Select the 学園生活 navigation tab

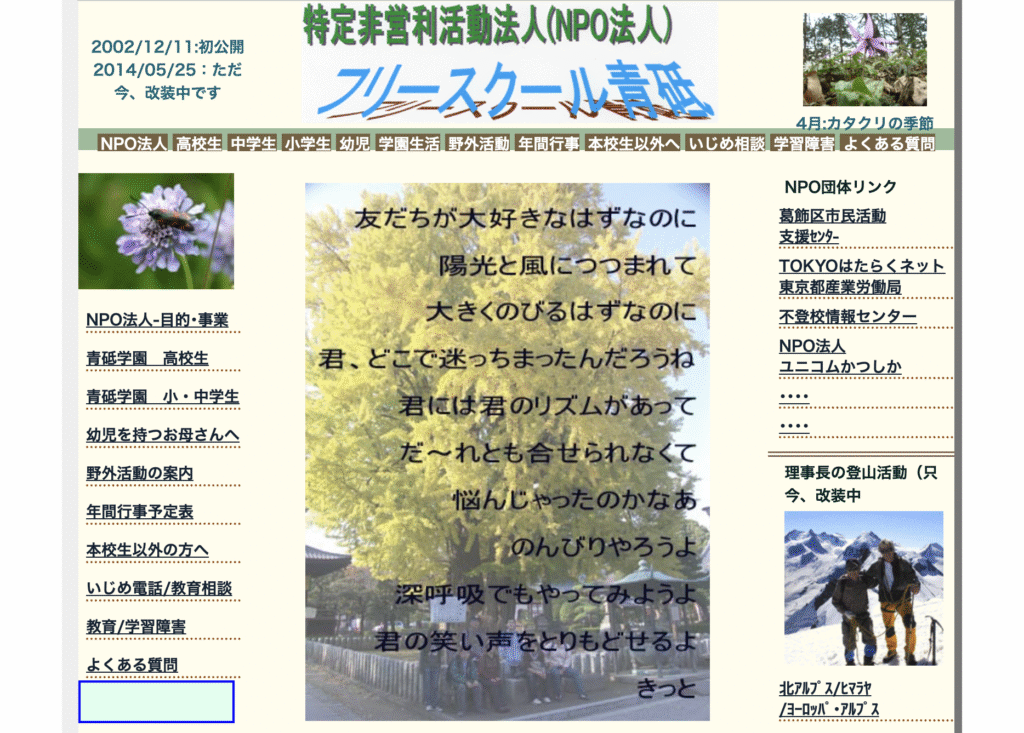pyautogui.click(x=410, y=144)
